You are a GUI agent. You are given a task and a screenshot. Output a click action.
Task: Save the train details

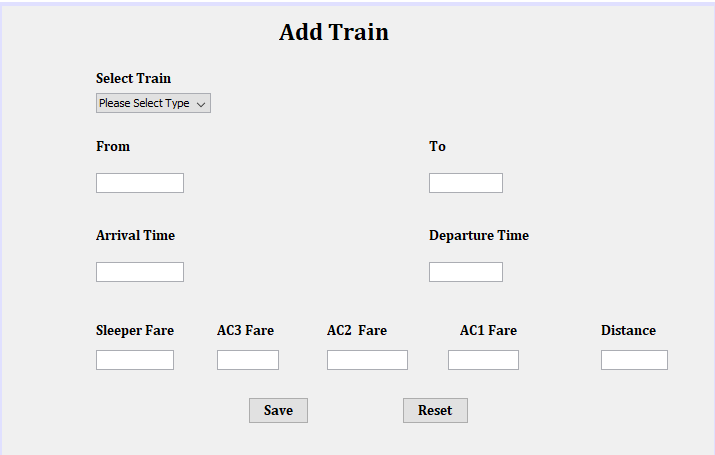click(279, 410)
